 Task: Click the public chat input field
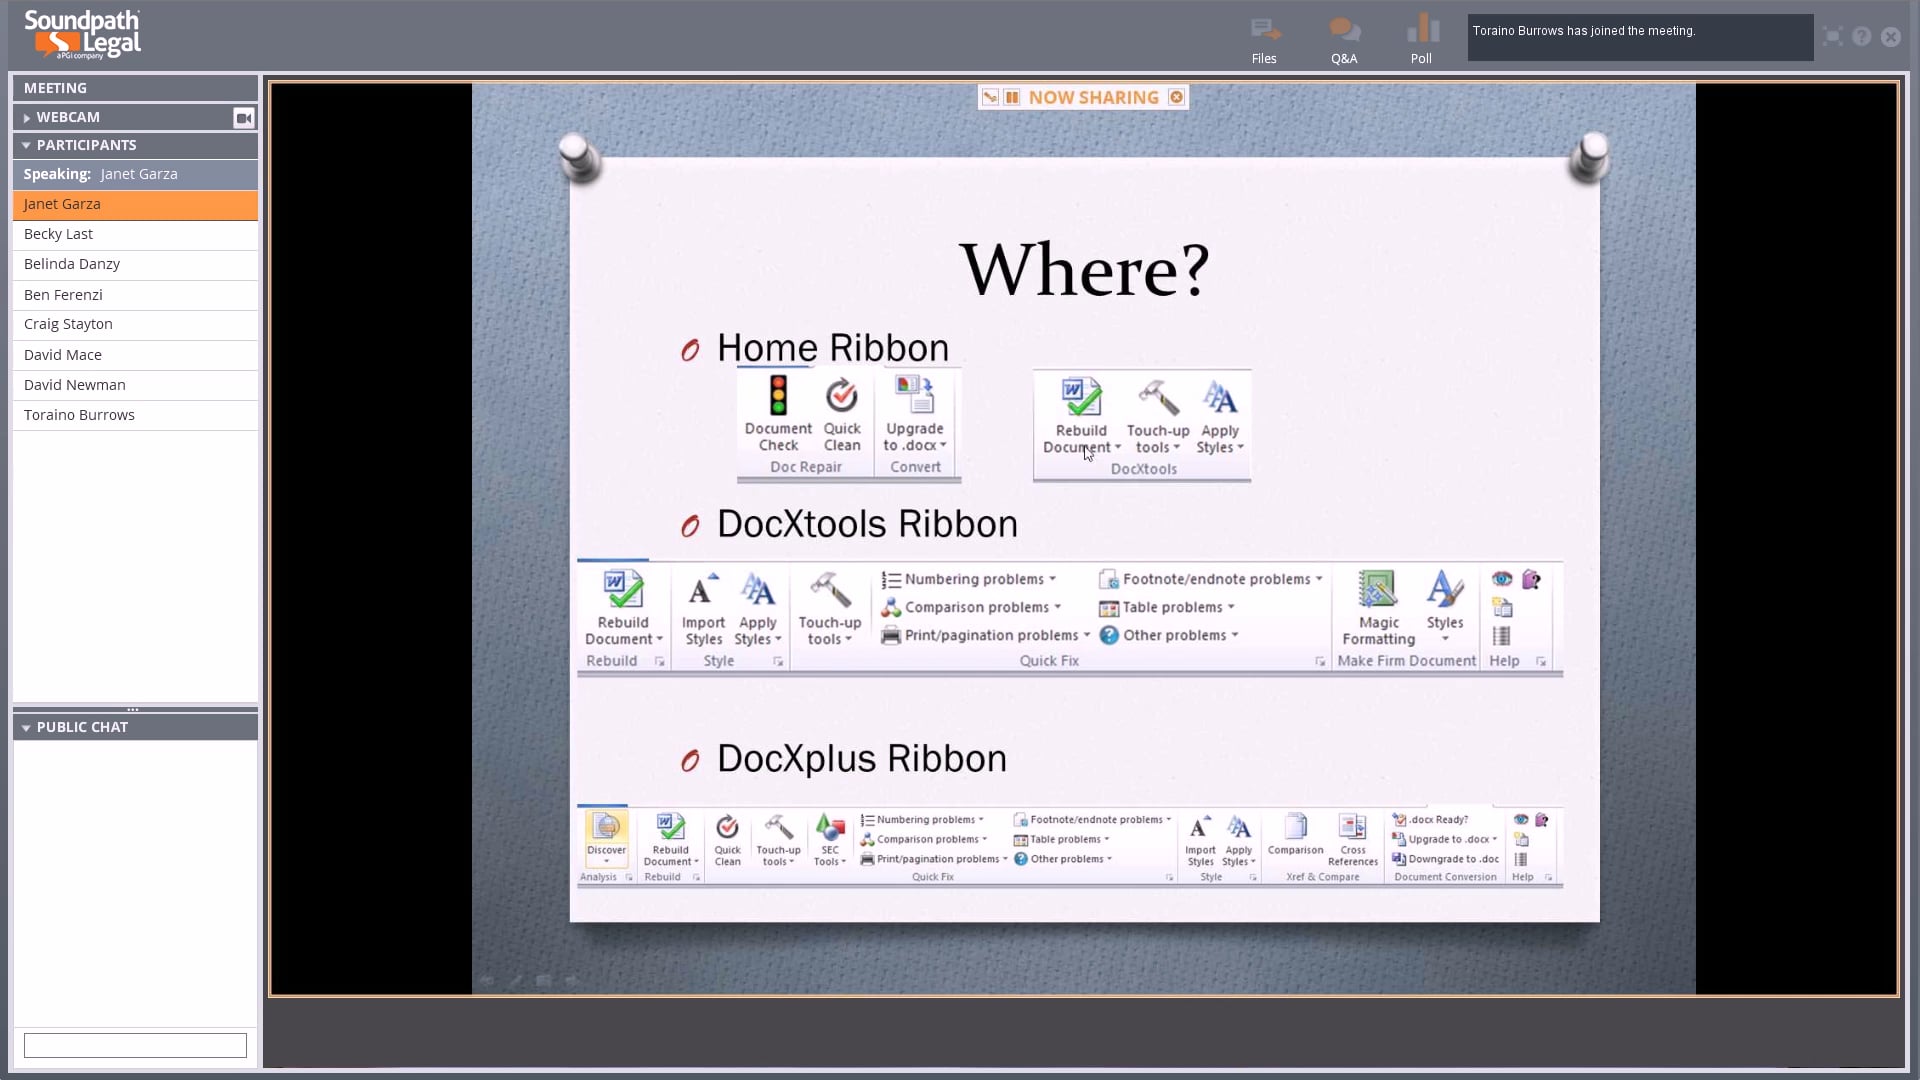tap(135, 1044)
